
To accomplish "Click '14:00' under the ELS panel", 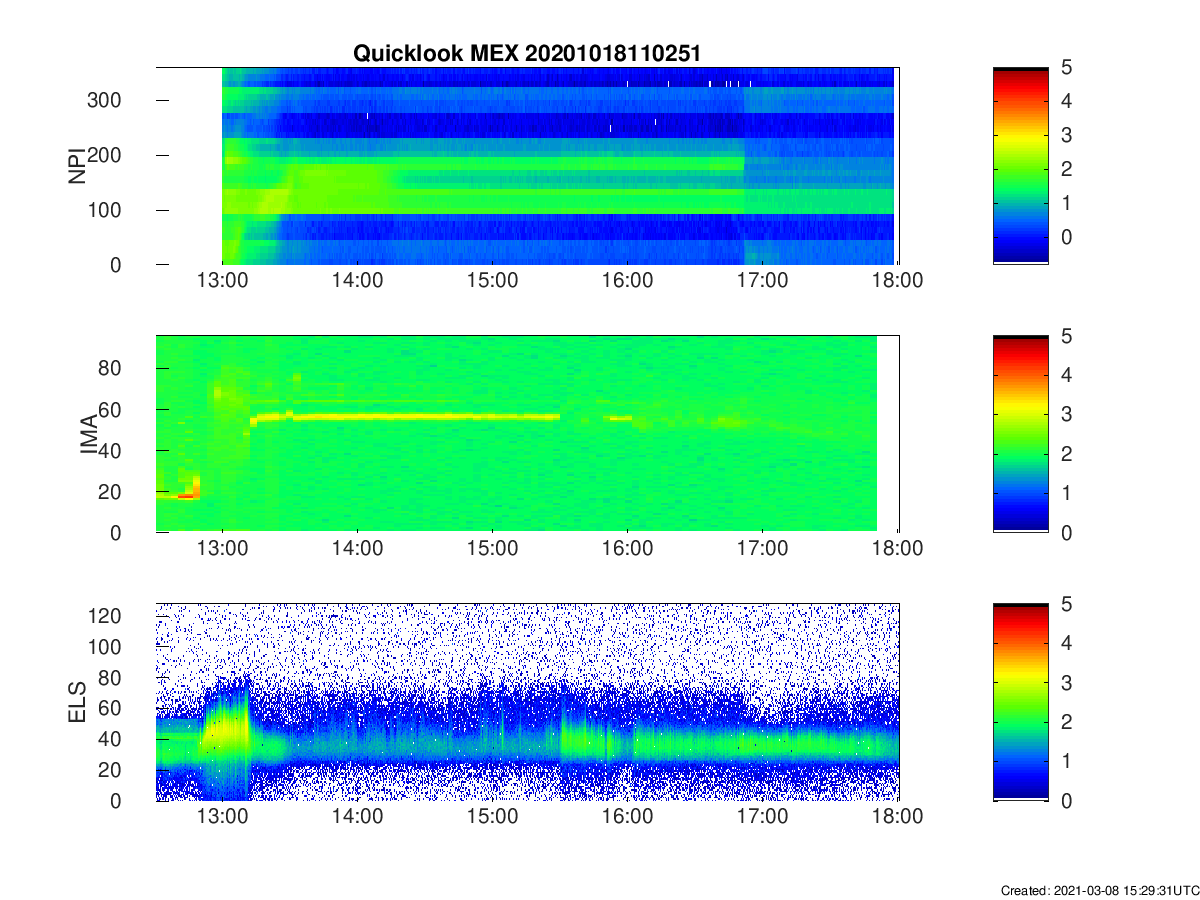I will pos(357,817).
